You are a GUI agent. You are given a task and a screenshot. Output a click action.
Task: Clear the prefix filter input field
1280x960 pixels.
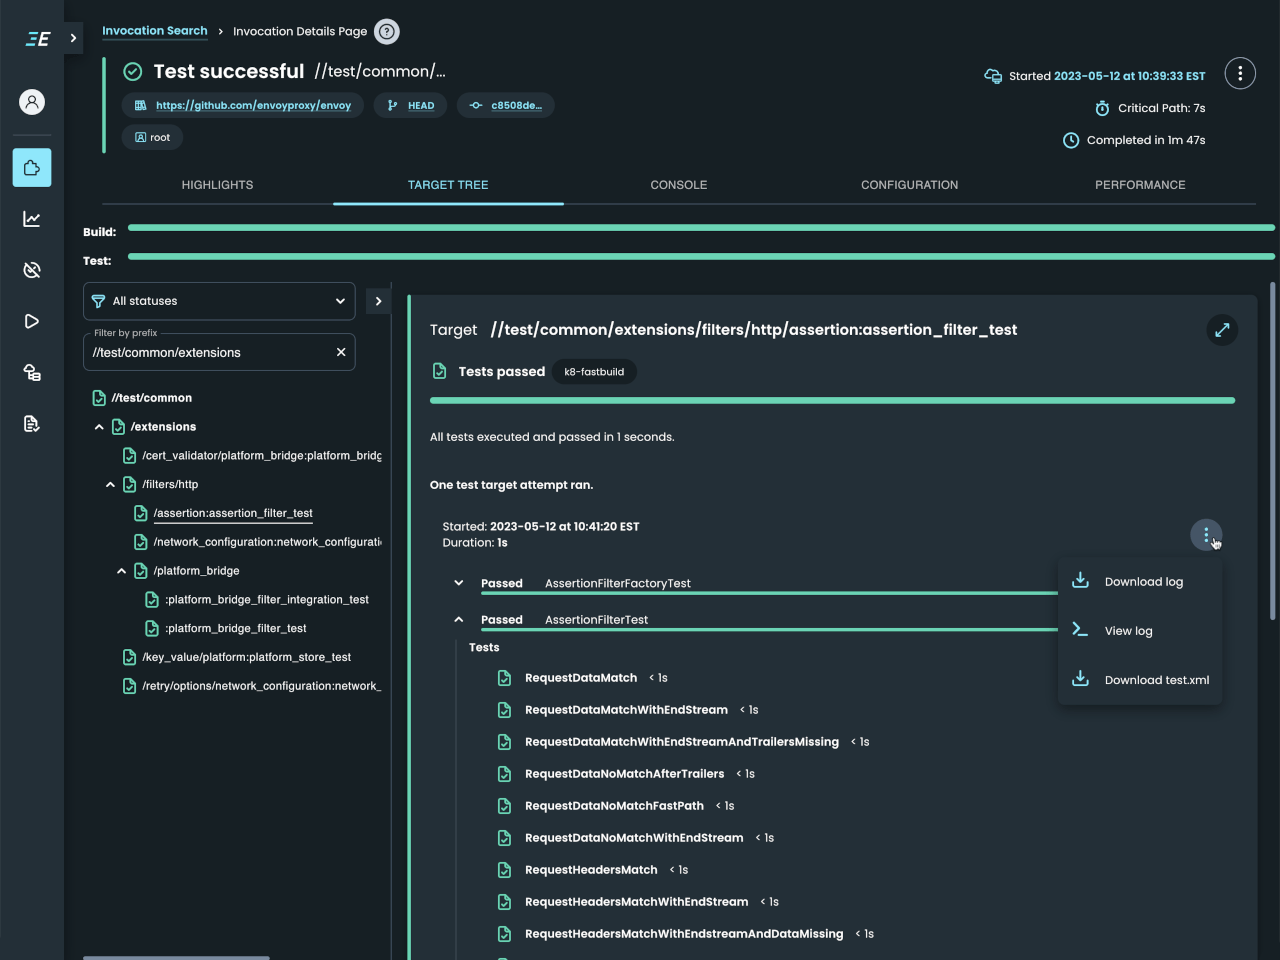pyautogui.click(x=340, y=352)
